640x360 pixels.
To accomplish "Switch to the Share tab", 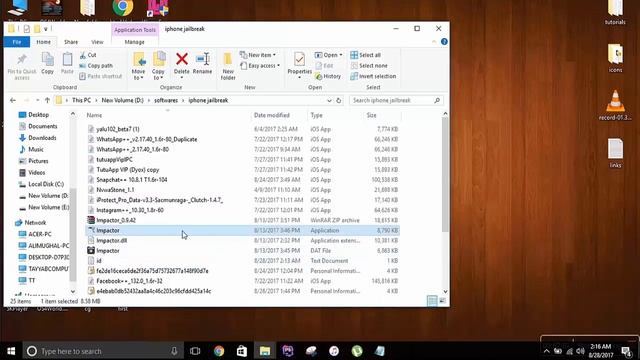I will click(x=71, y=42).
